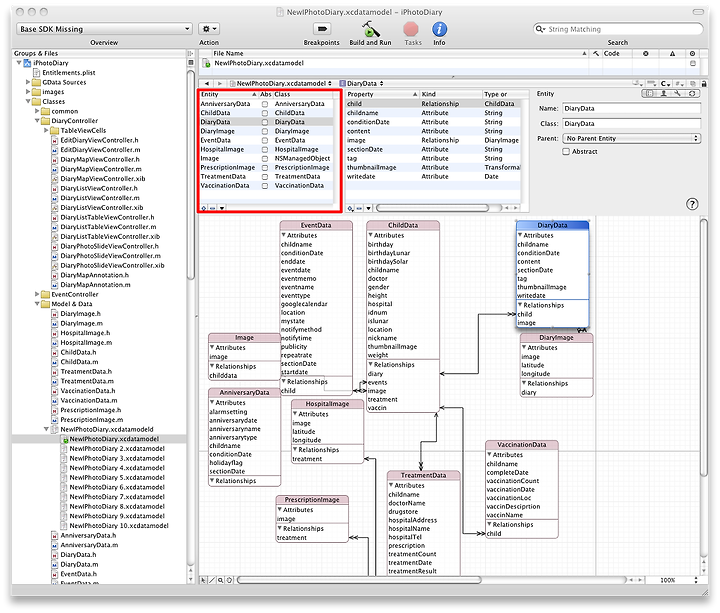This screenshot has width=720, height=613.
Task: Toggle Abstract checkbox for PrescriptionImage row
Action: point(265,168)
